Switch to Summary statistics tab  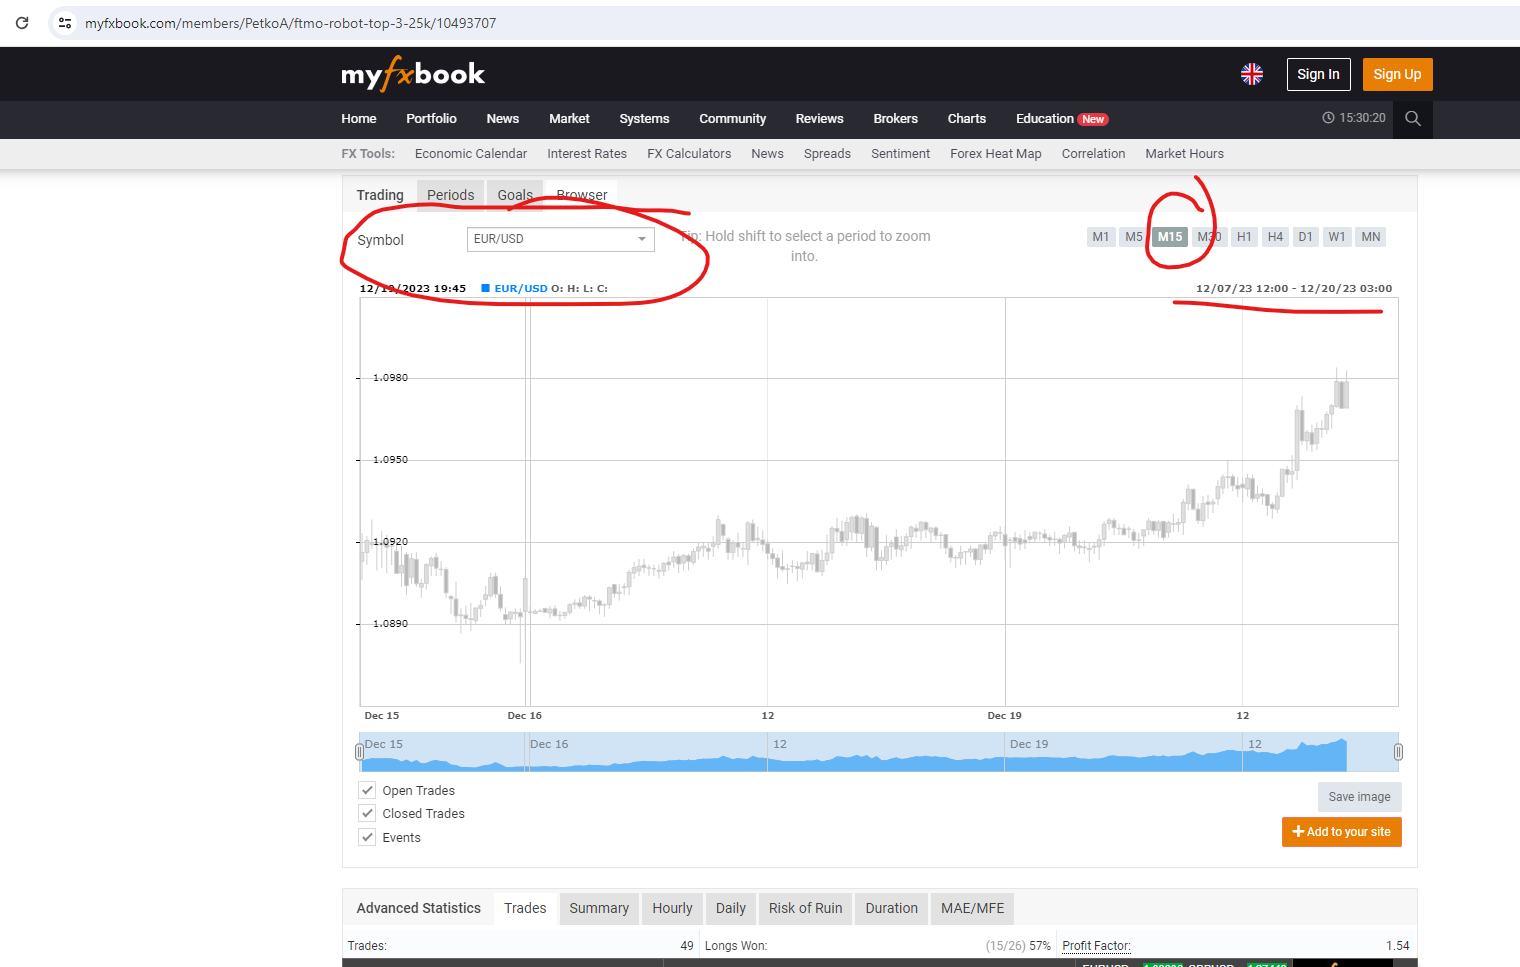(599, 908)
